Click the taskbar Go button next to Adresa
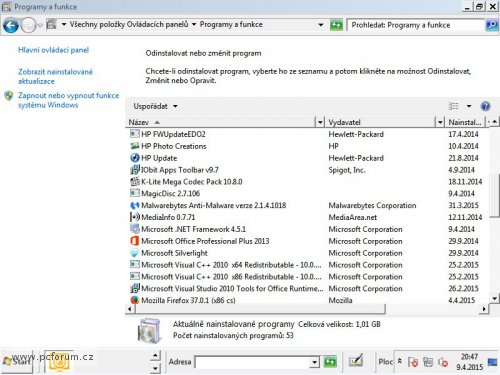The image size is (500, 375). point(330,362)
